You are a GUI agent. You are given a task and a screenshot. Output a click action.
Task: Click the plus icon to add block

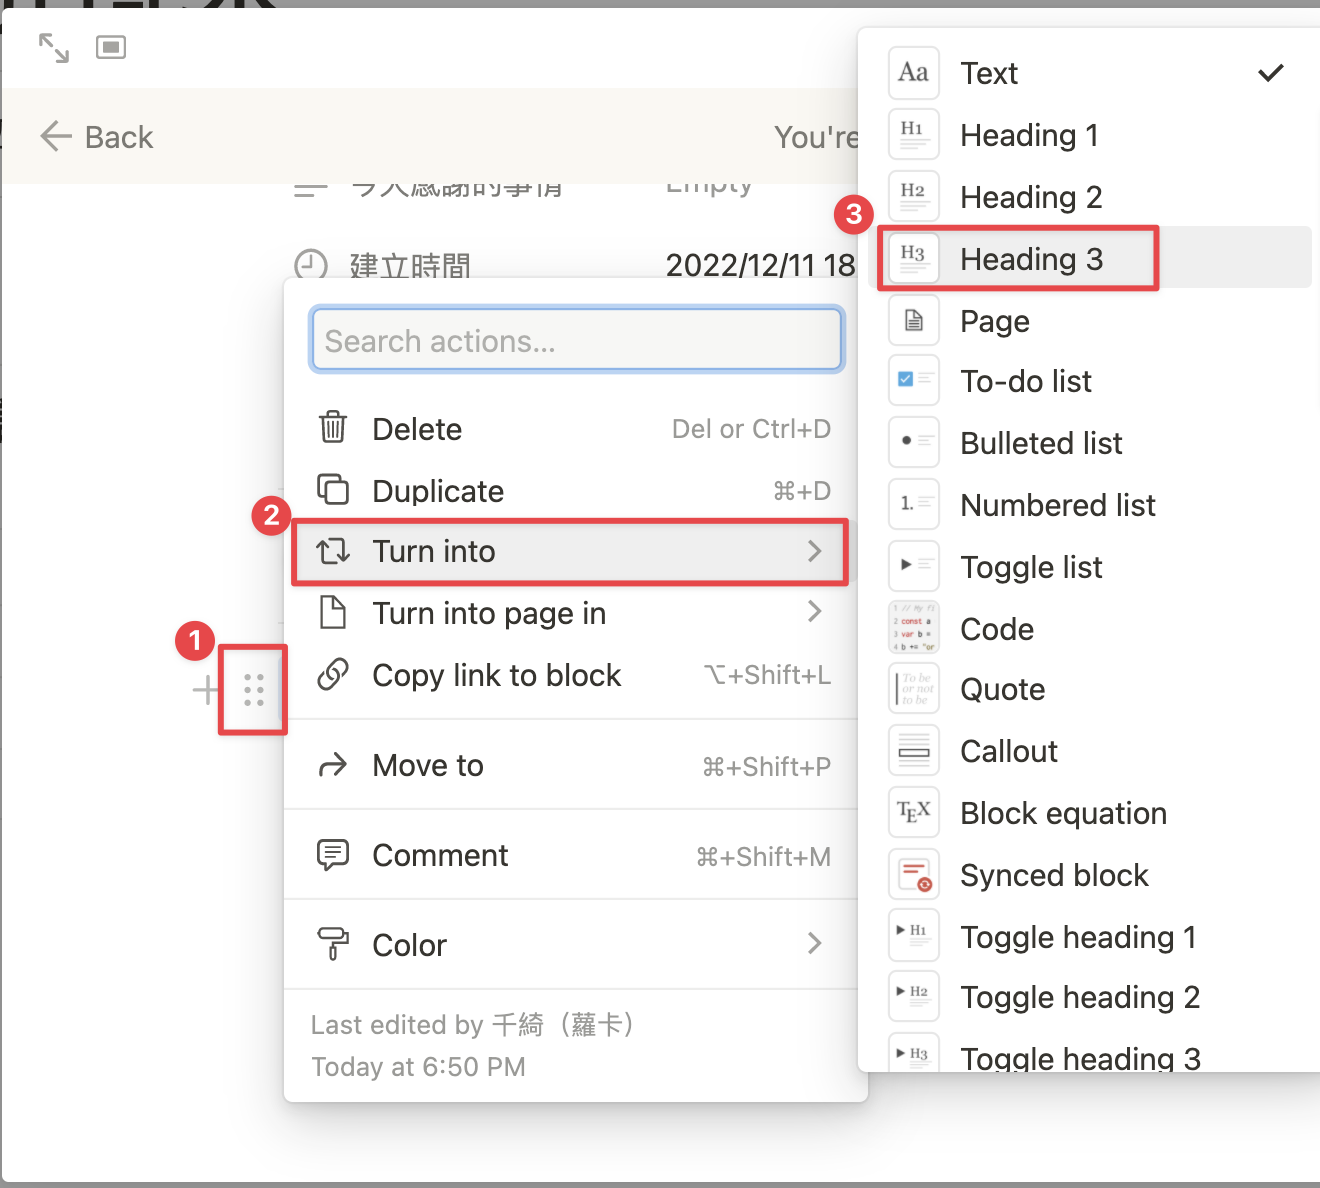(x=205, y=690)
